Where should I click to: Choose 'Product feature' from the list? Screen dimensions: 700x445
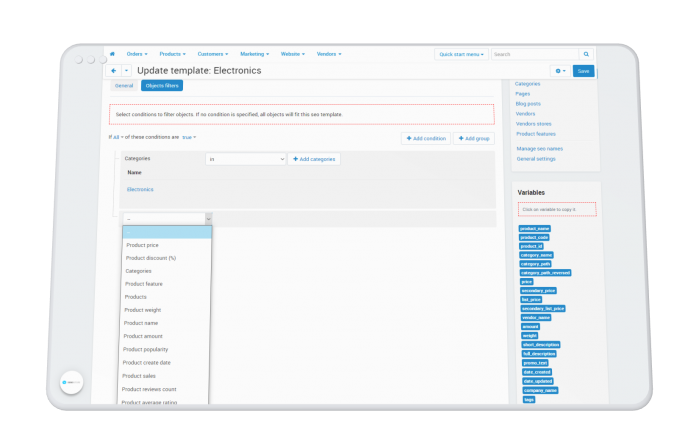[x=144, y=284]
